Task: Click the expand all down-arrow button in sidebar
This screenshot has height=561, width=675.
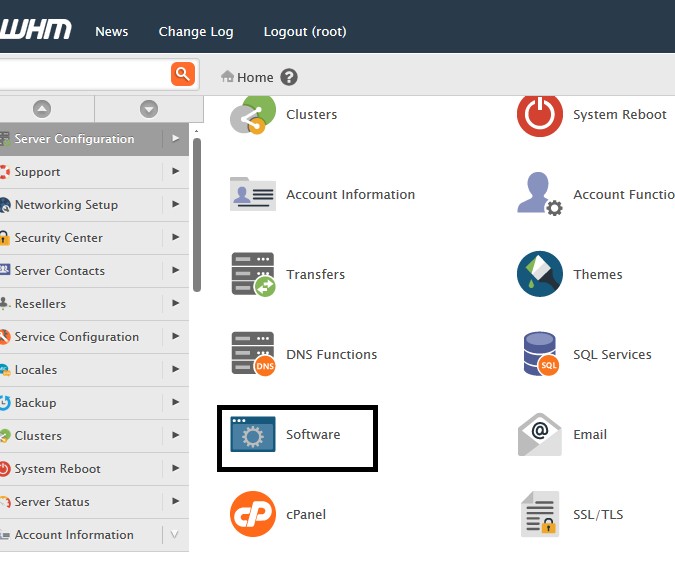Action: [x=149, y=109]
